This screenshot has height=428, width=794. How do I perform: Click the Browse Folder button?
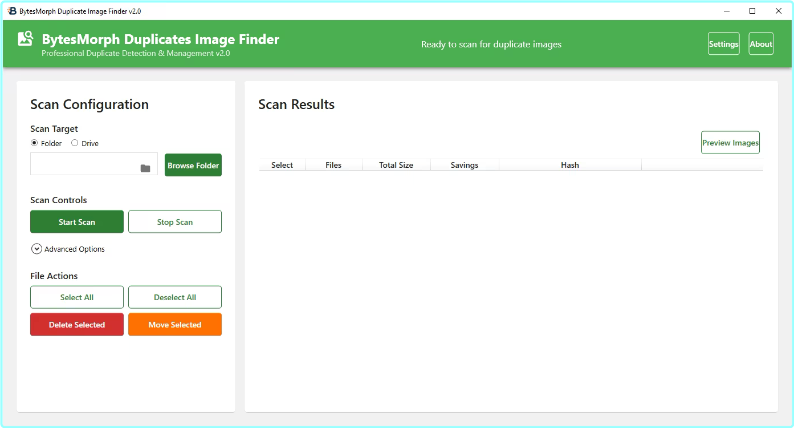click(x=193, y=165)
